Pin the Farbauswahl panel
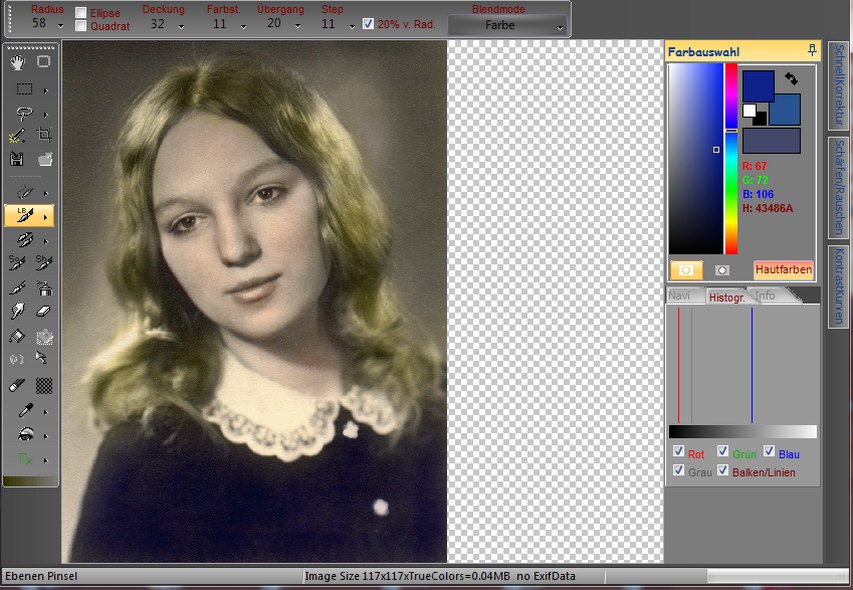Image resolution: width=853 pixels, height=590 pixels. tap(812, 50)
